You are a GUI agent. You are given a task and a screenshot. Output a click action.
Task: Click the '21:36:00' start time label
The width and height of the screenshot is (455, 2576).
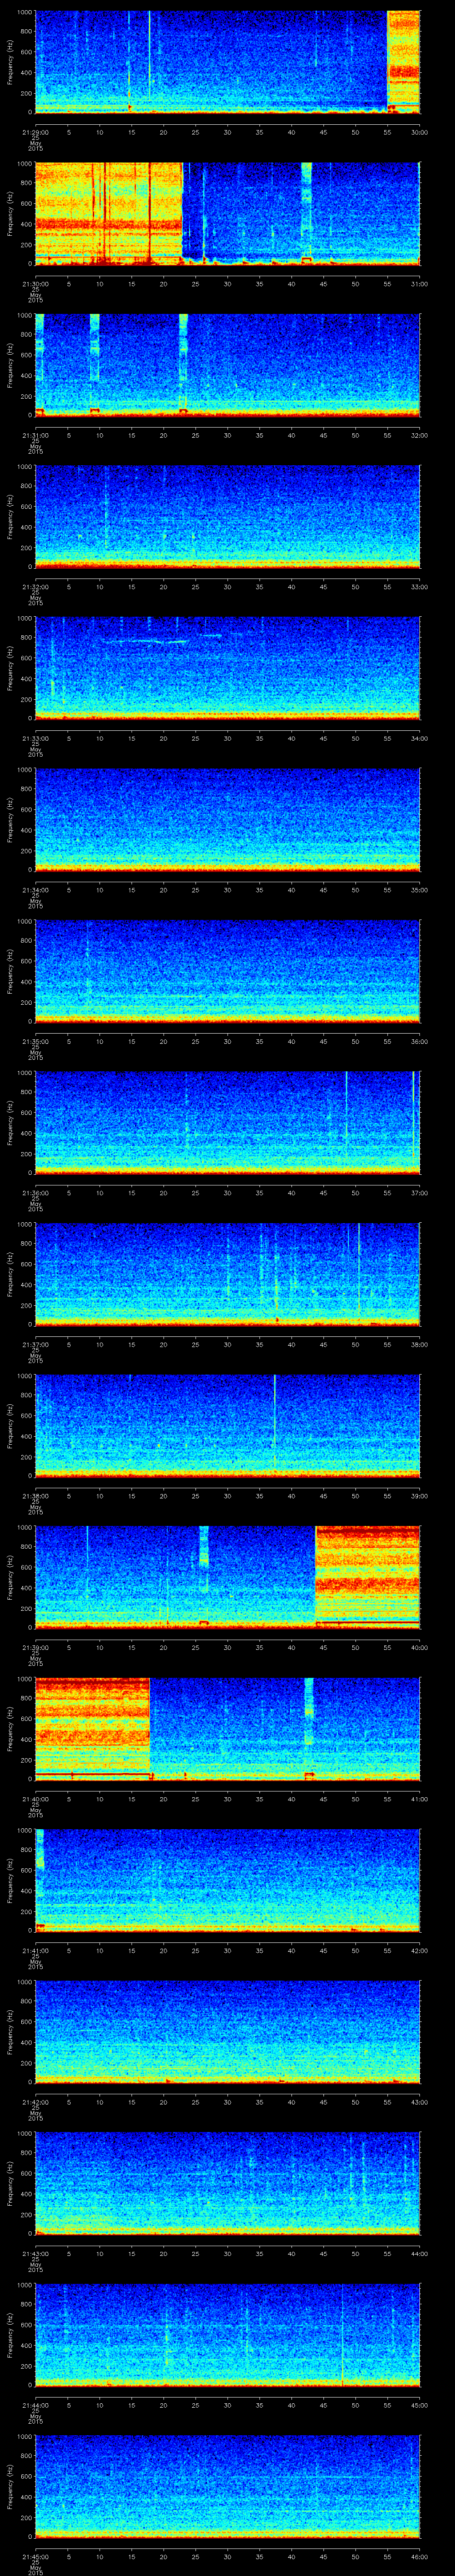pos(35,1193)
